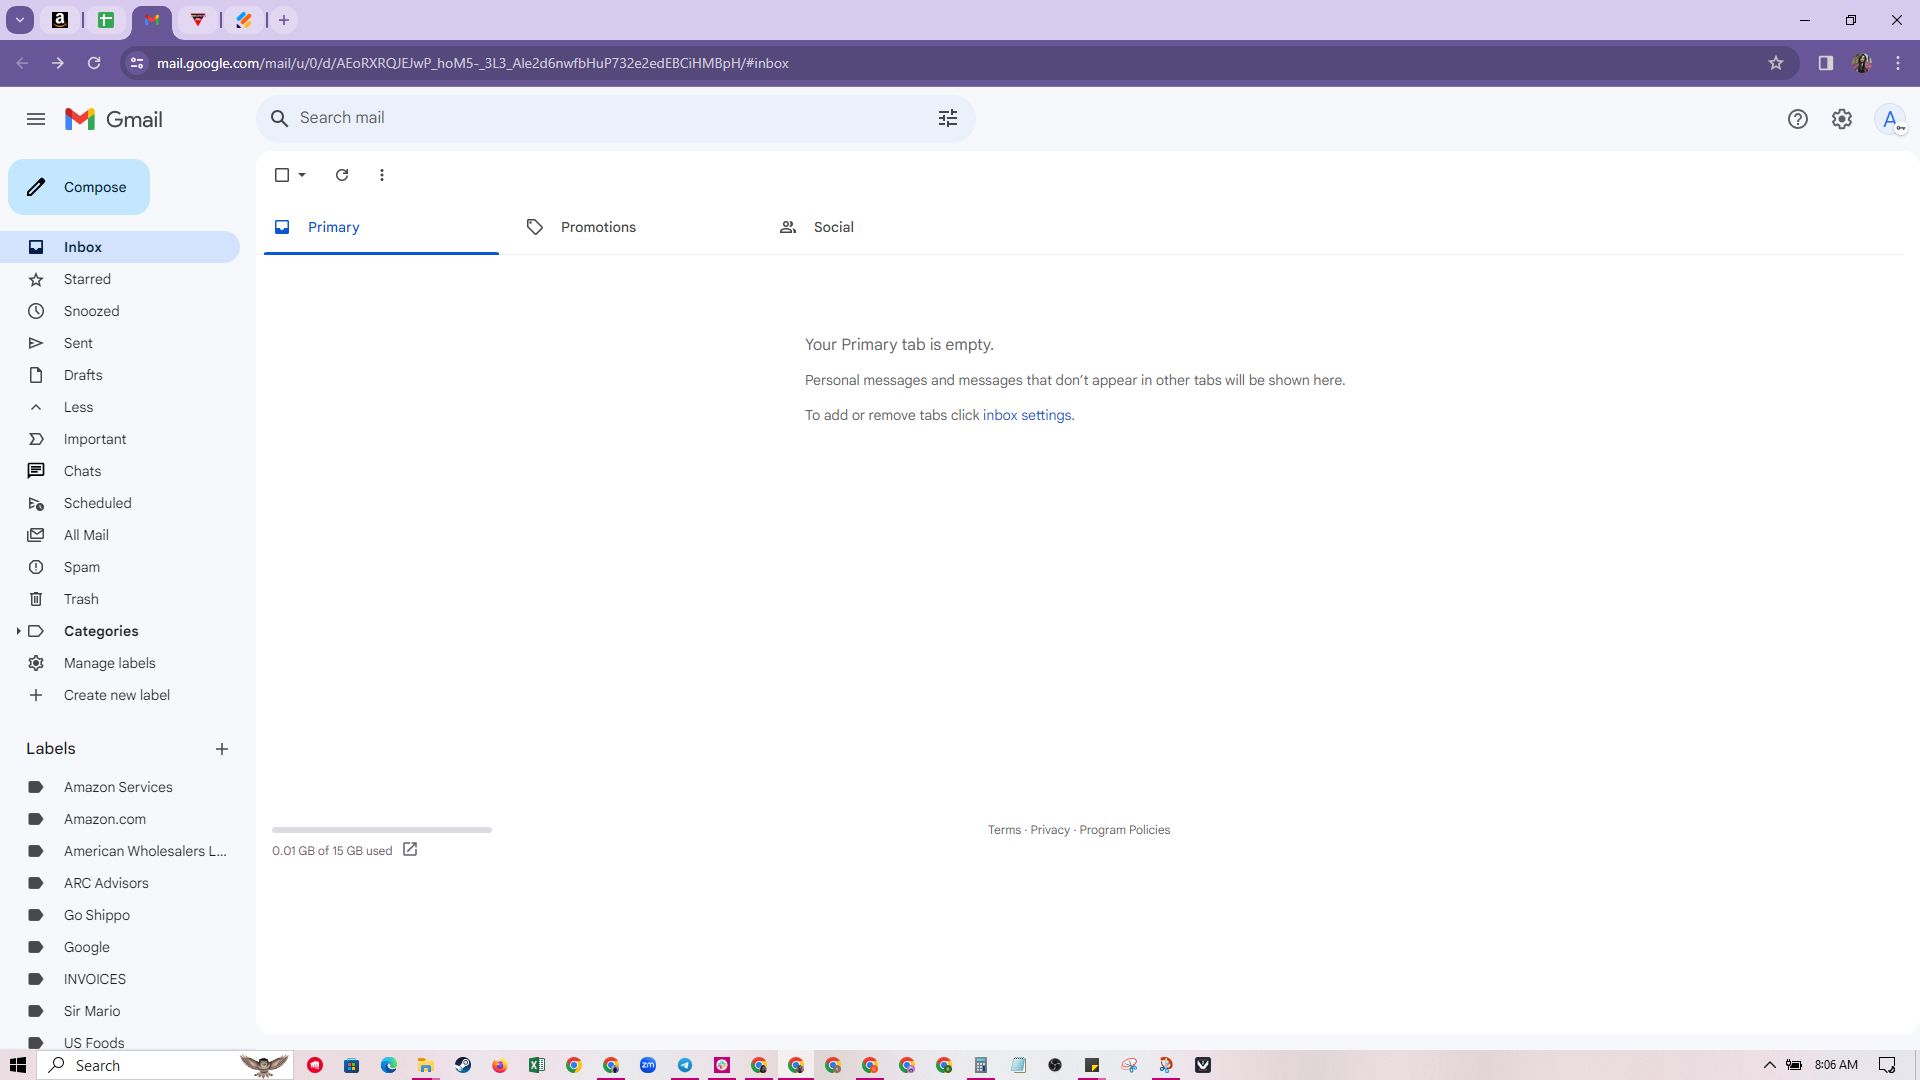Switch to the Social tab

[886, 227]
